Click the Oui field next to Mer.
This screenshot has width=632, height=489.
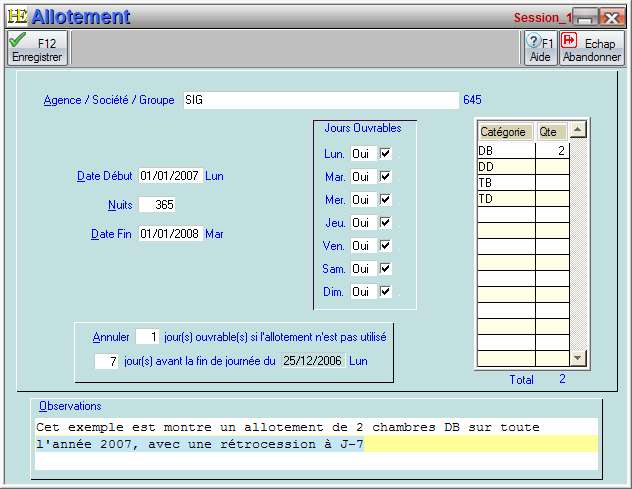point(364,200)
